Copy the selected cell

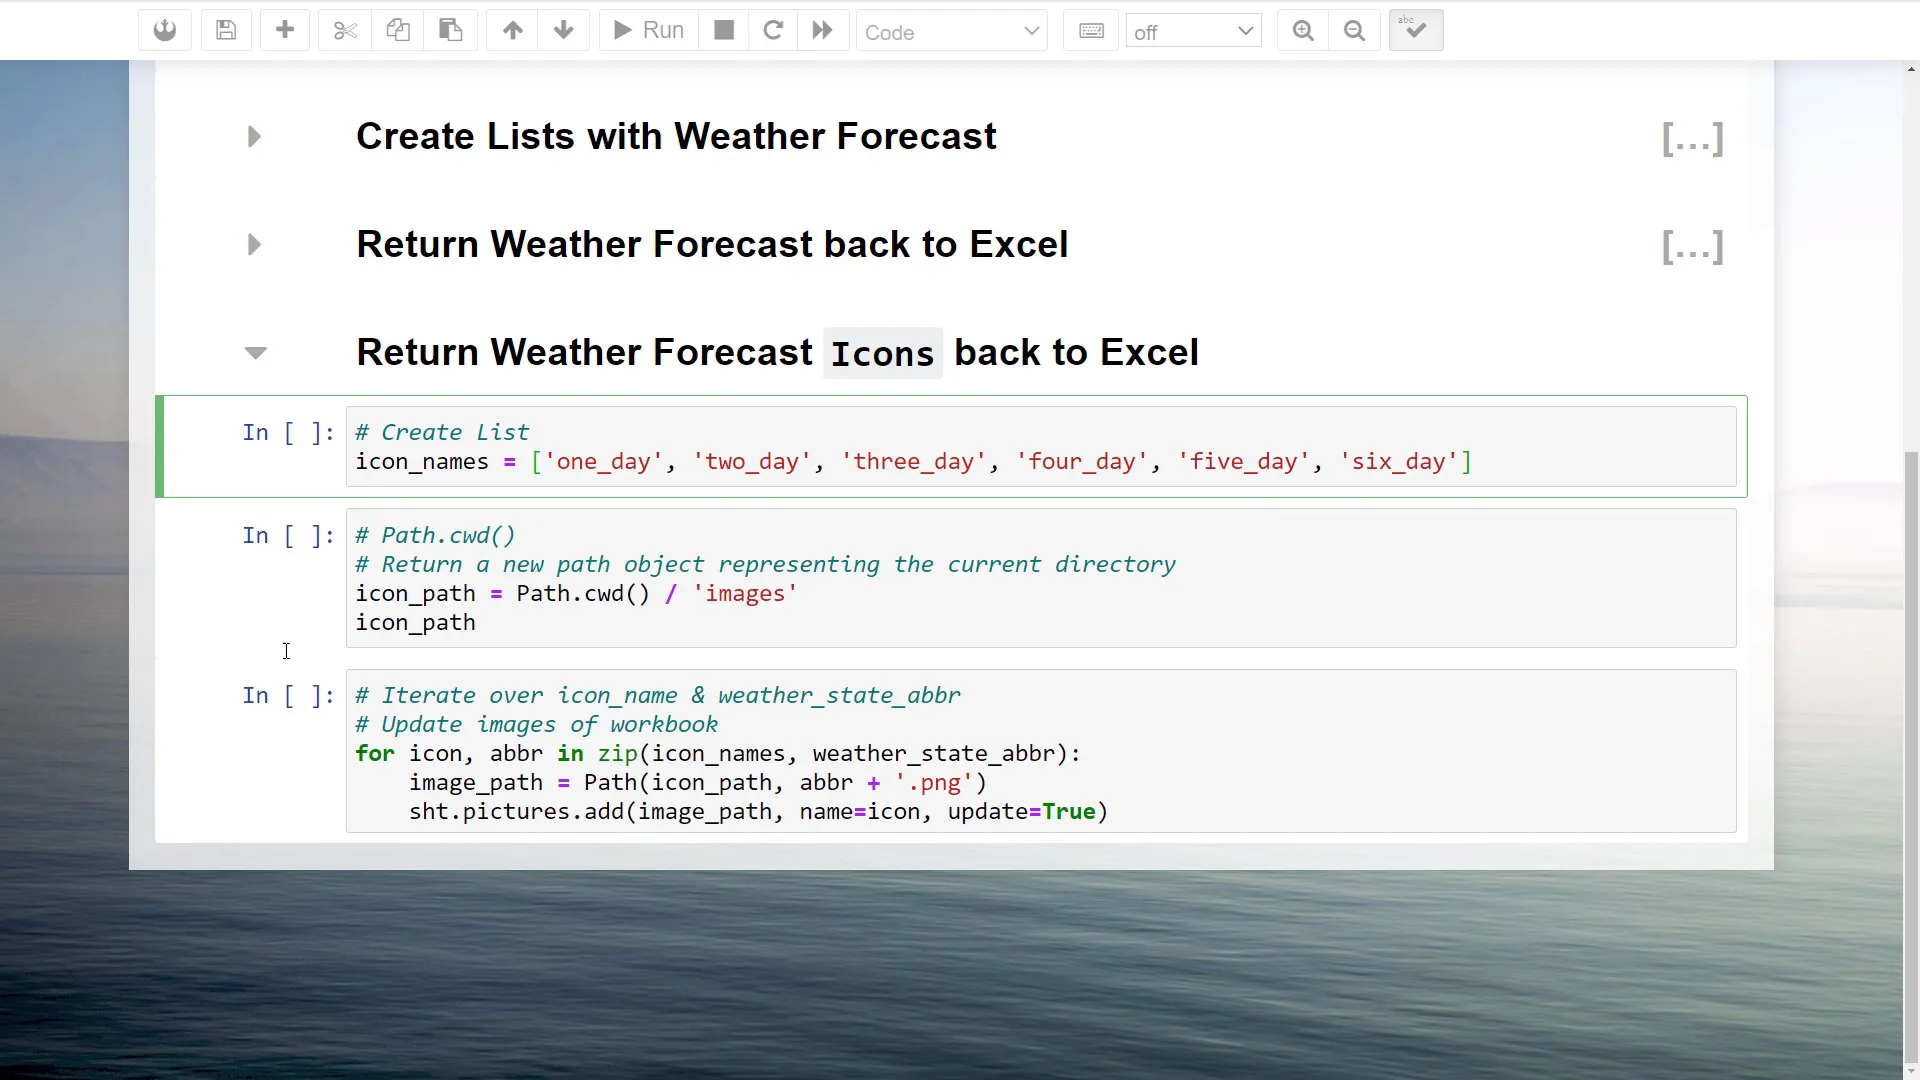(398, 30)
